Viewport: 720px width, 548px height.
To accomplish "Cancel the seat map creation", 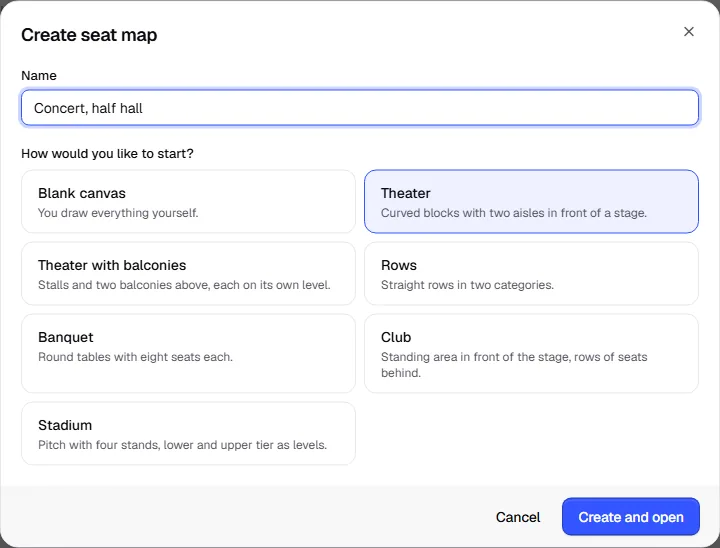I will click(x=518, y=517).
